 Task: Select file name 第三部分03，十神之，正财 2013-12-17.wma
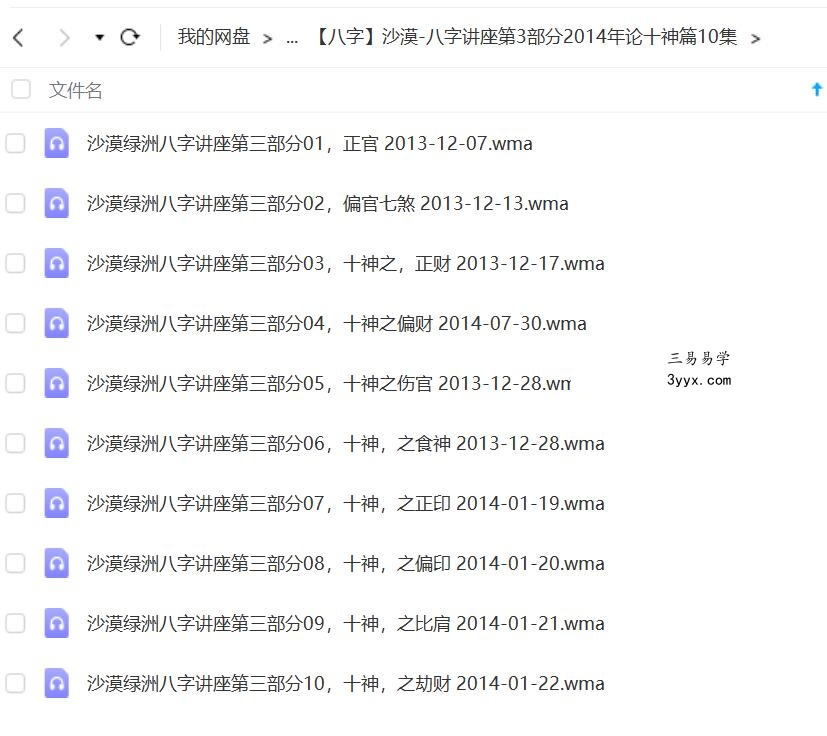click(x=345, y=263)
